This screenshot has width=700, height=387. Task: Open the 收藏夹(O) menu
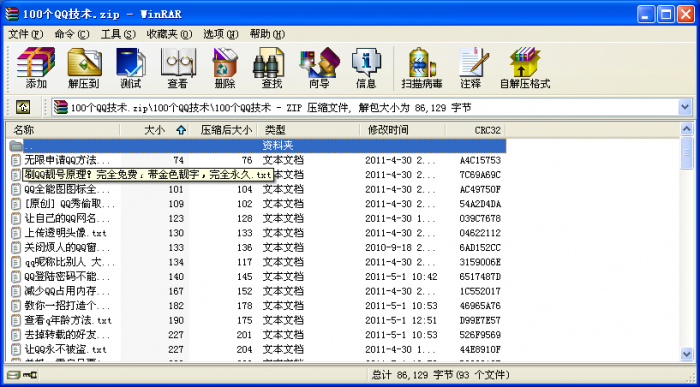pyautogui.click(x=169, y=34)
